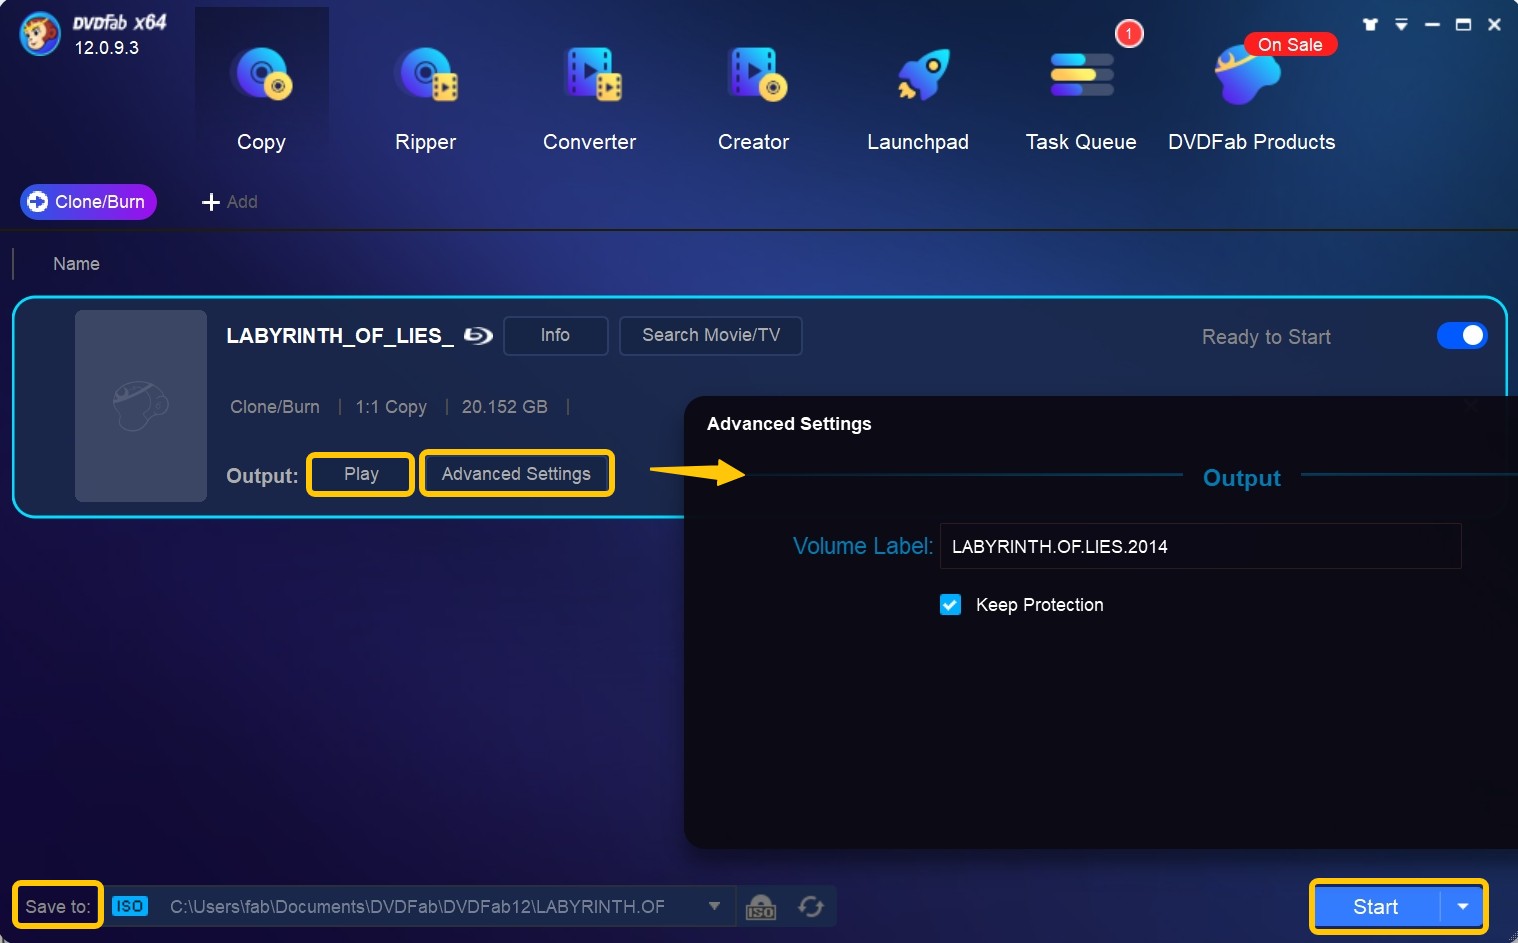The width and height of the screenshot is (1518, 943).
Task: Edit the Volume Label field
Action: click(1200, 547)
